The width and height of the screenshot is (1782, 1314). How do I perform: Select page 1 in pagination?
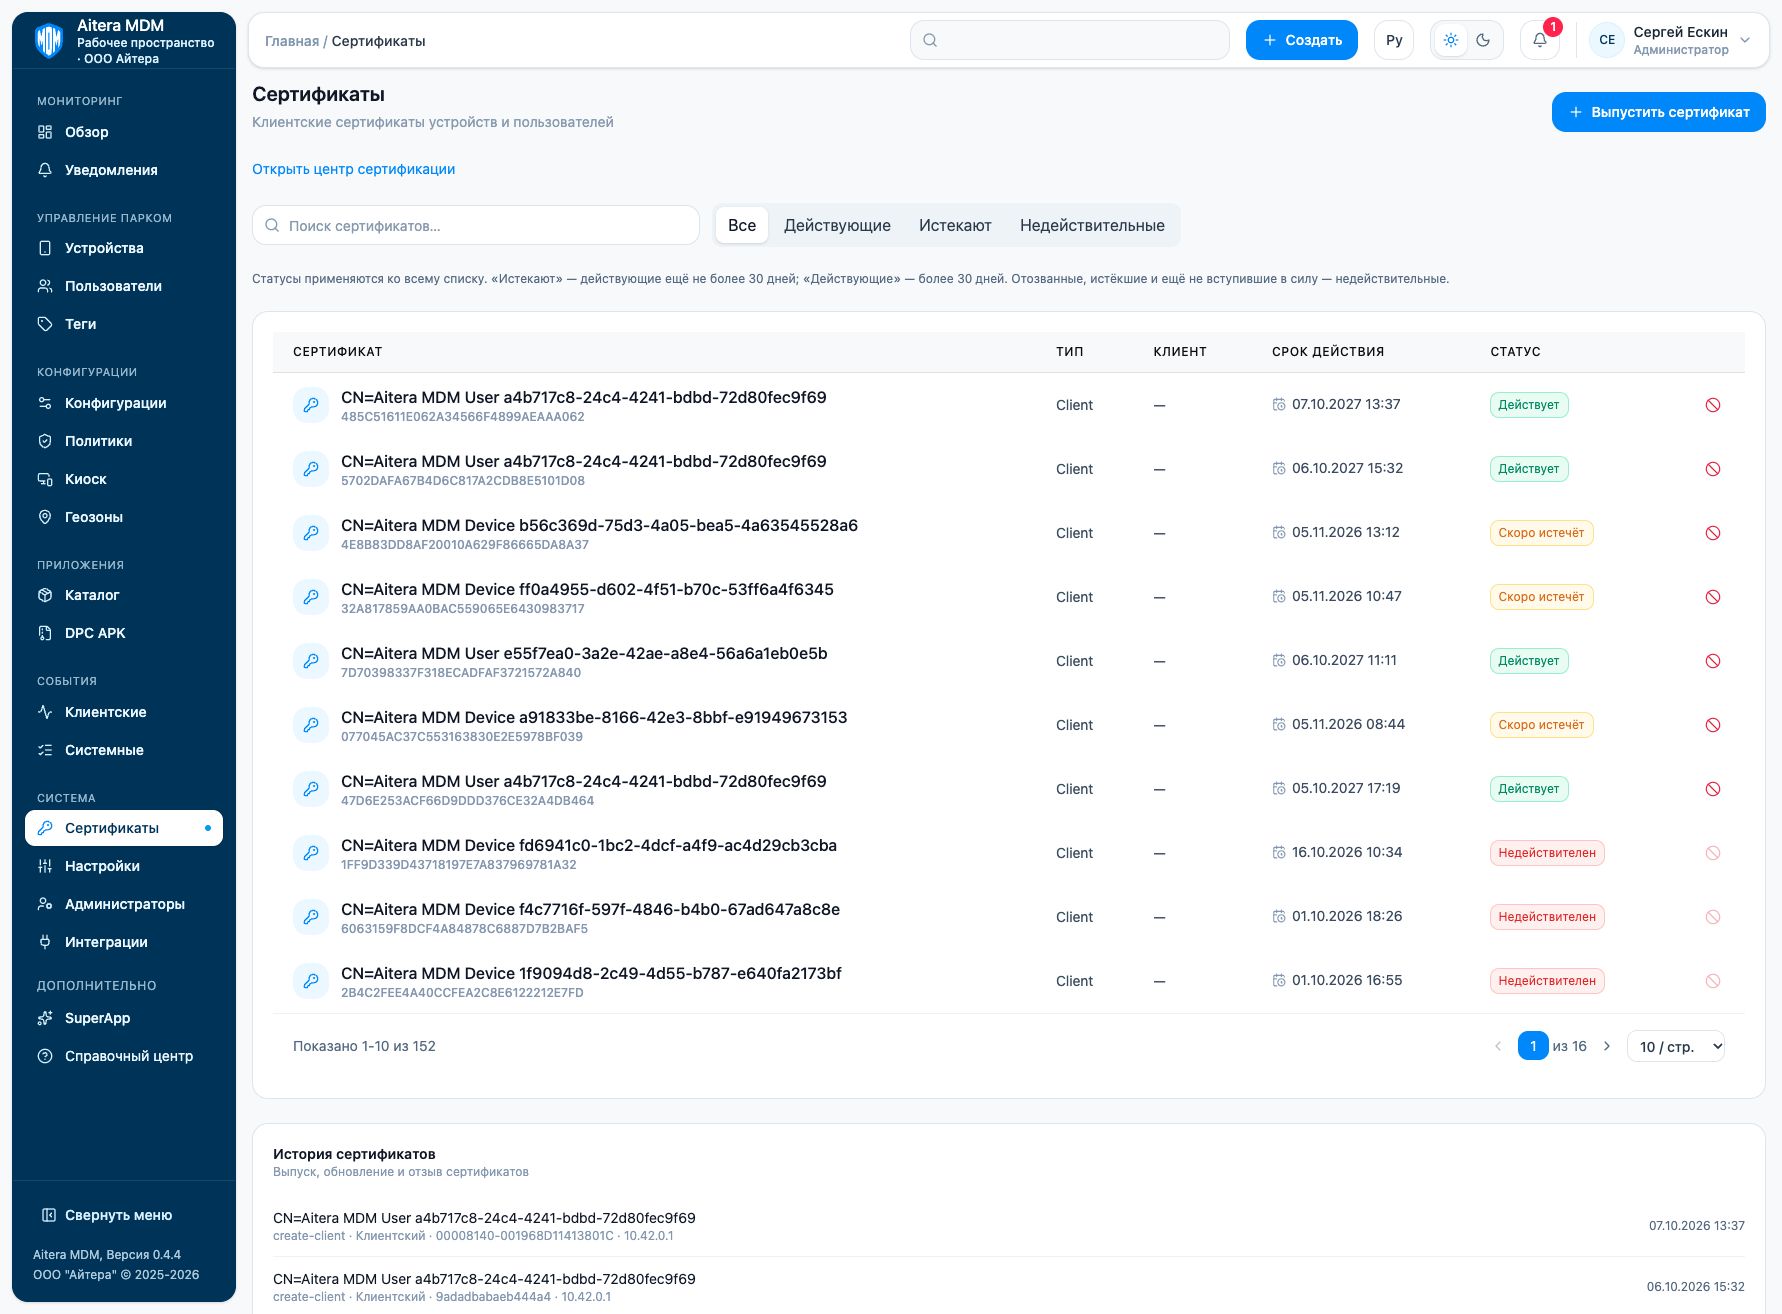click(1533, 1046)
